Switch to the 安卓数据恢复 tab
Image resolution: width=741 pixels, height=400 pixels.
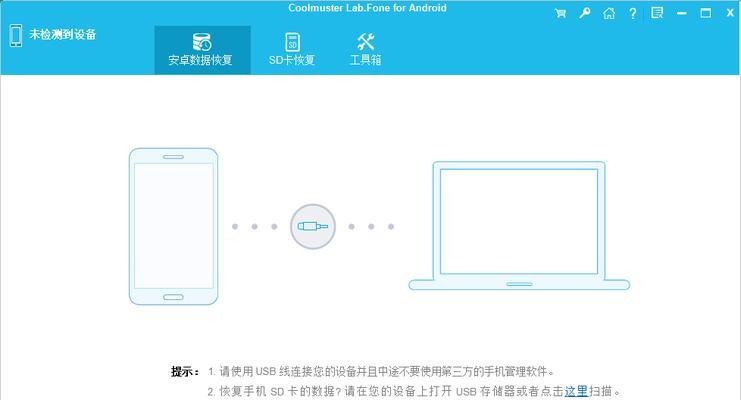click(x=202, y=50)
